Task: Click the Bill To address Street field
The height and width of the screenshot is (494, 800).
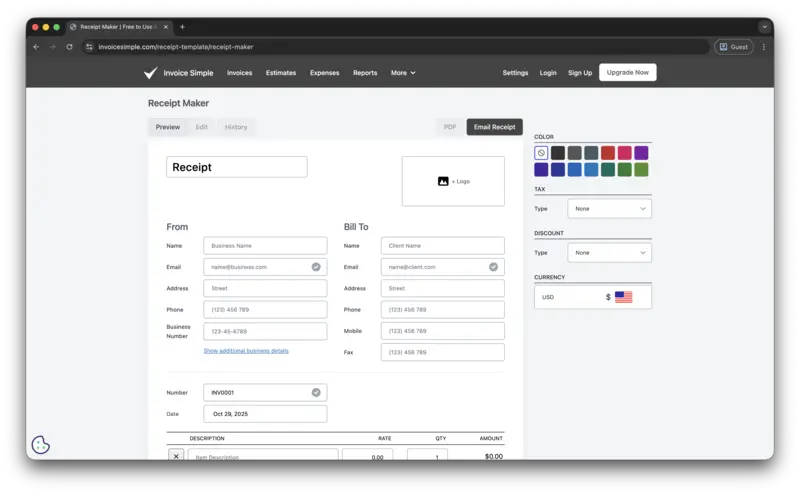Action: point(442,288)
